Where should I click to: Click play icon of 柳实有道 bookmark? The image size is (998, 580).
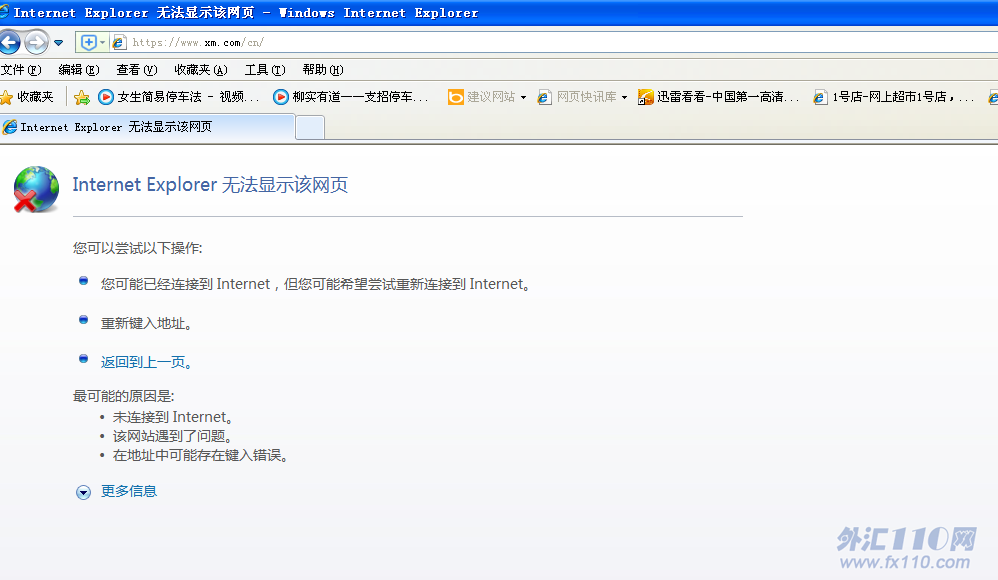pos(280,97)
